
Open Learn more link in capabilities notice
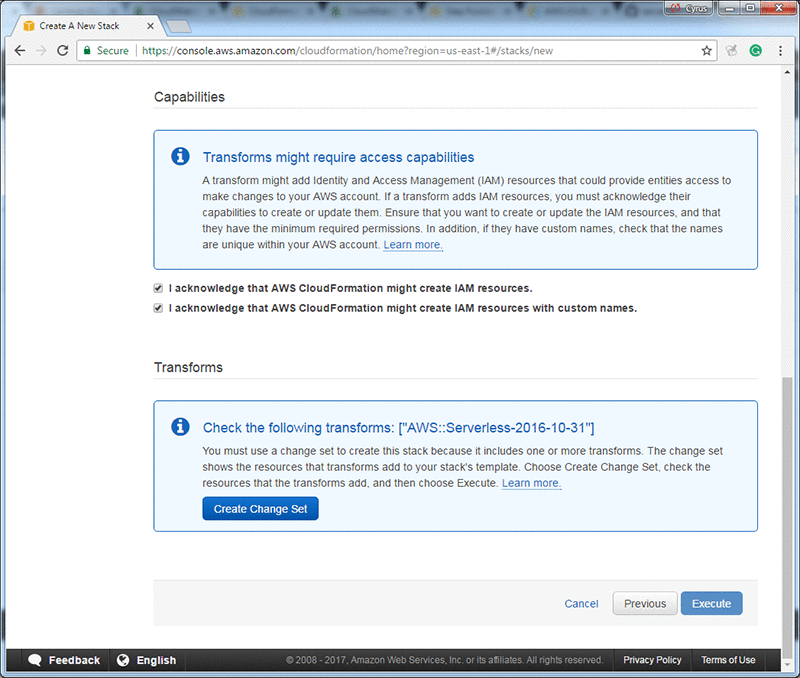(x=413, y=245)
